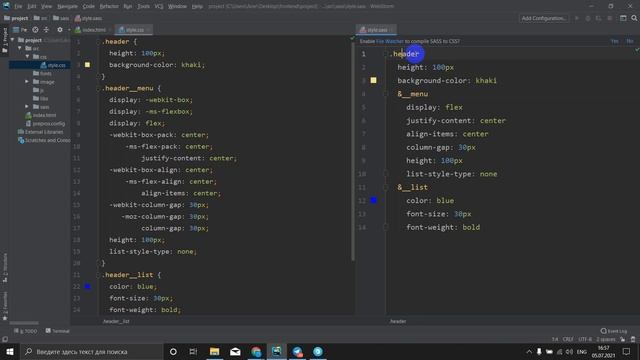Collapse the css folder in tree
640x360 pixels.
(x=27, y=57)
